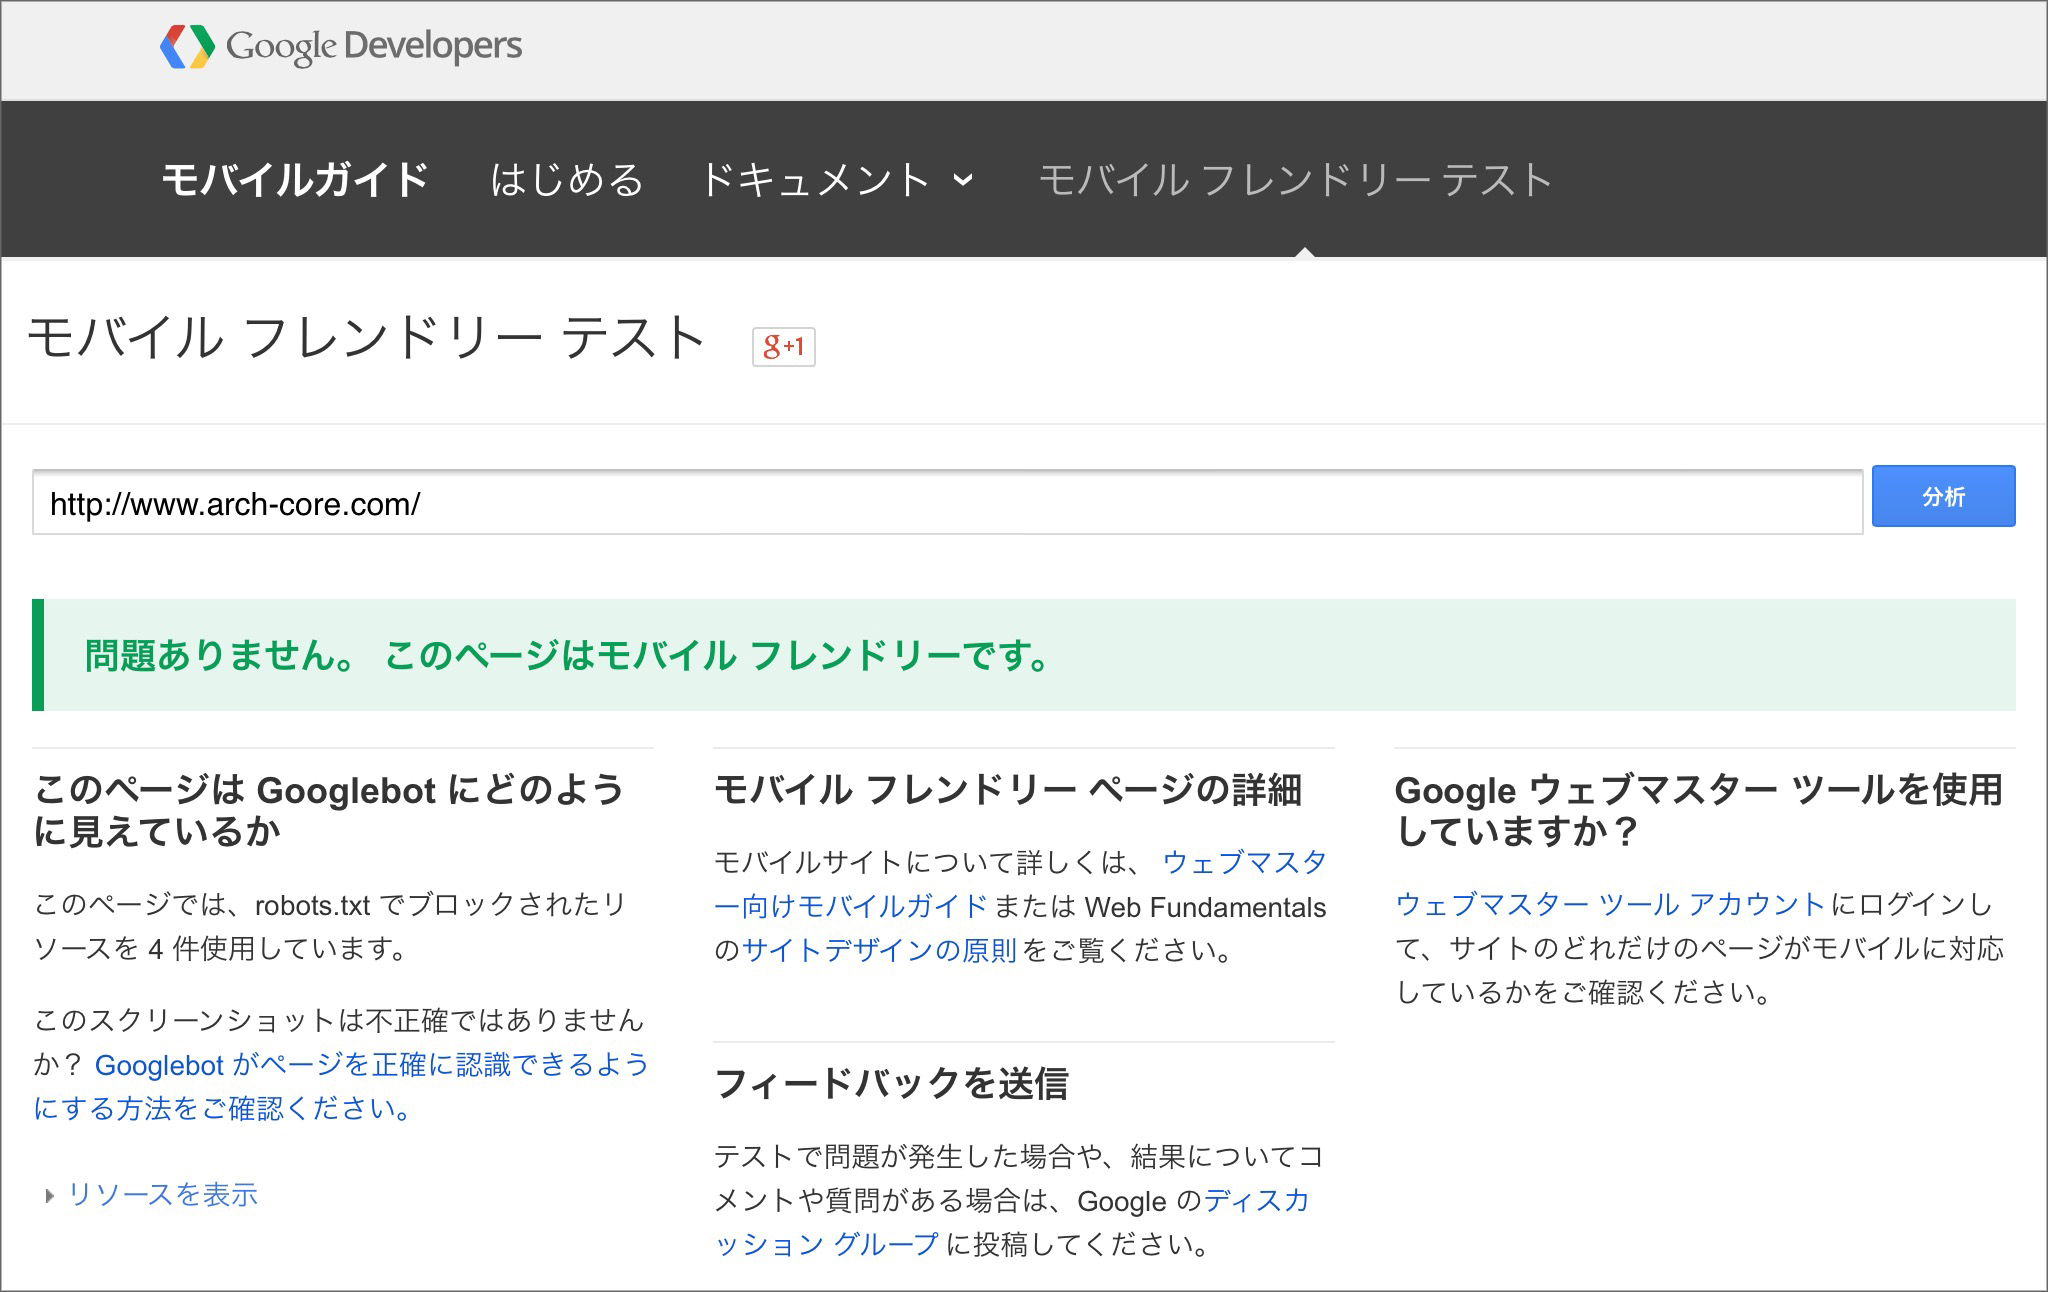The image size is (2048, 1292).
Task: Expand the リソースを表示 disclosure
Action: [151, 1194]
